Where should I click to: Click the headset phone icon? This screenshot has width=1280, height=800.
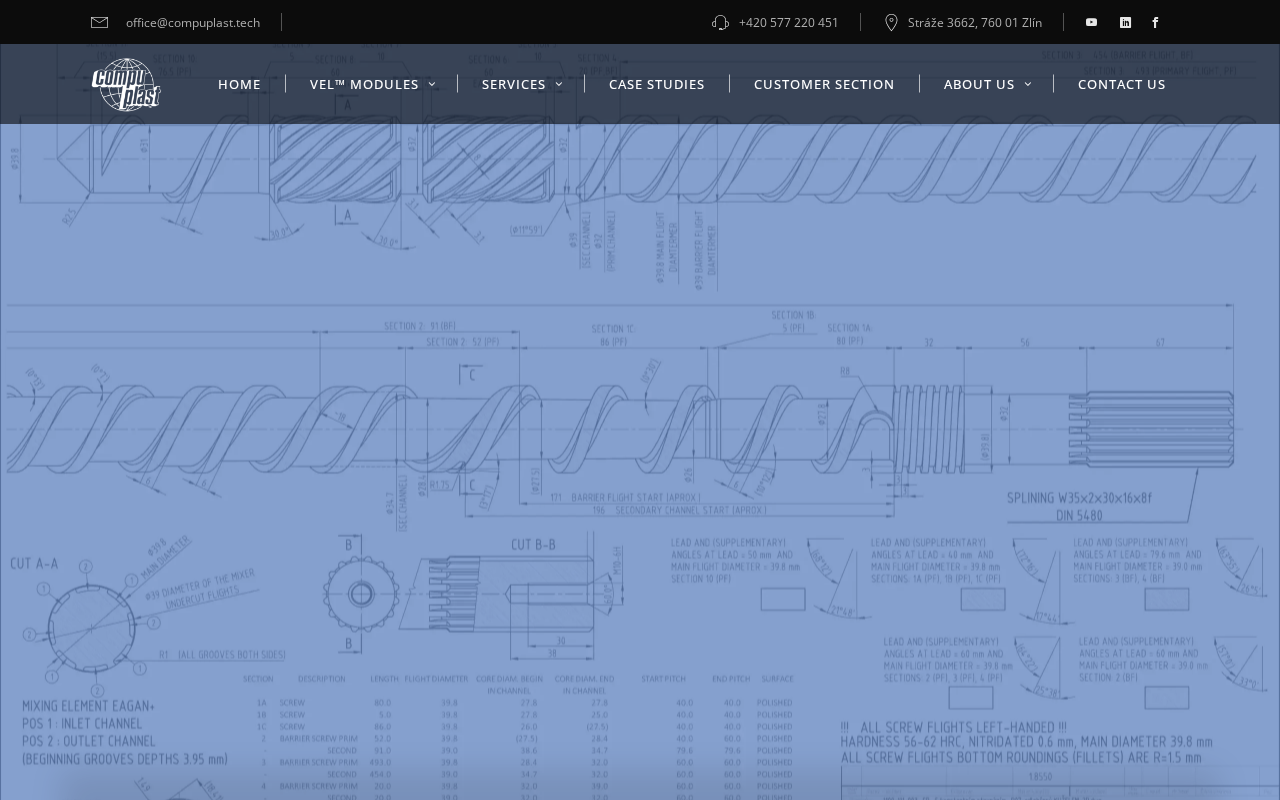pos(720,22)
